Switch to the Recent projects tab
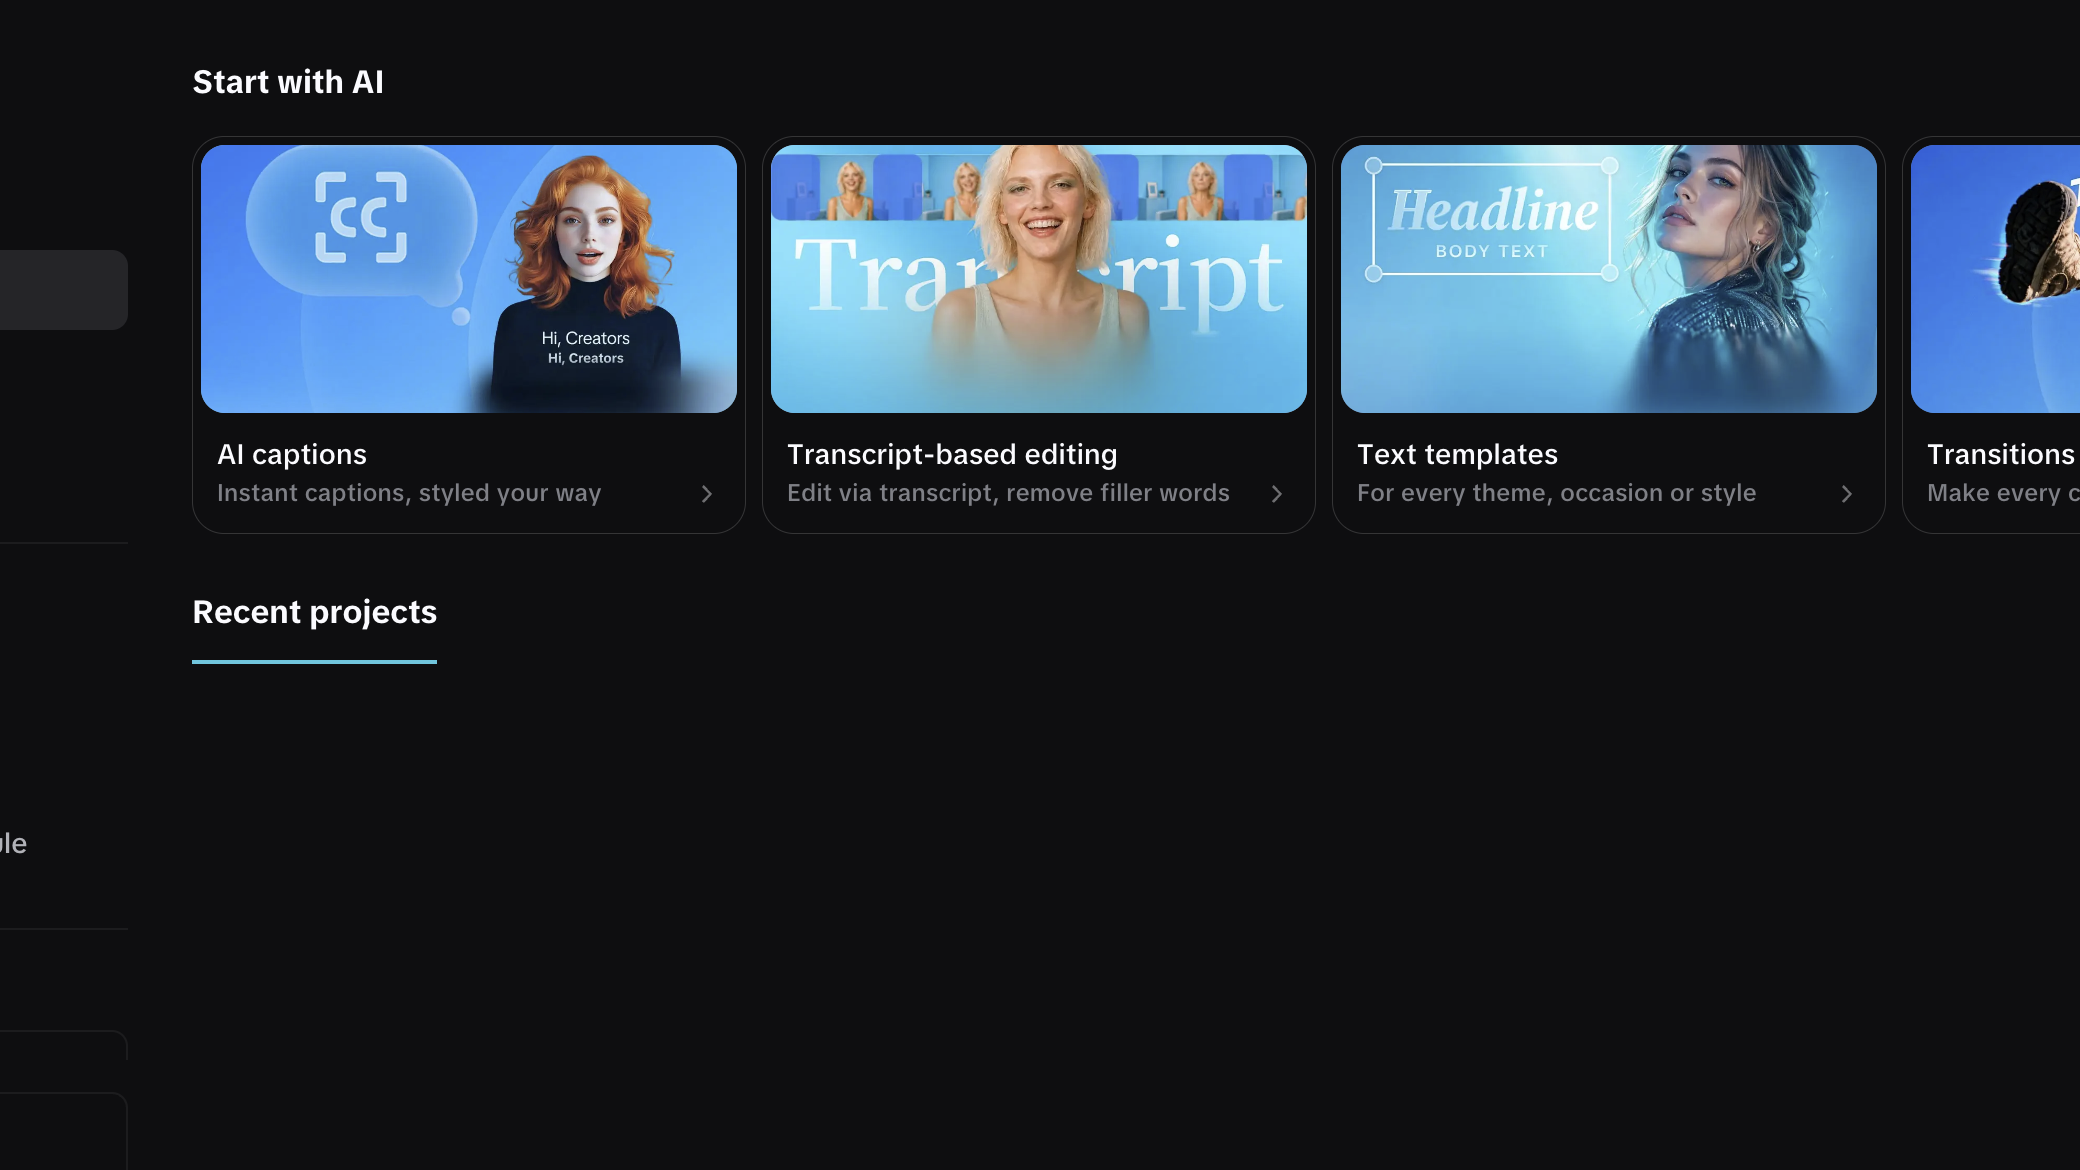This screenshot has height=1170, width=2080. point(314,612)
